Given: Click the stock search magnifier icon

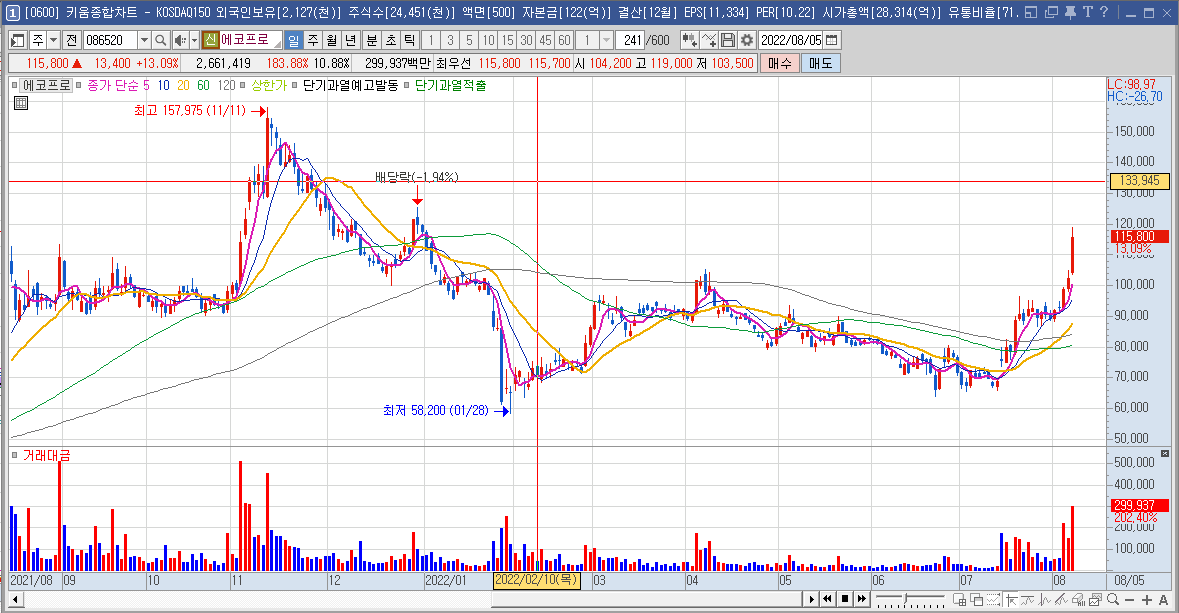Looking at the screenshot, I should coord(161,41).
